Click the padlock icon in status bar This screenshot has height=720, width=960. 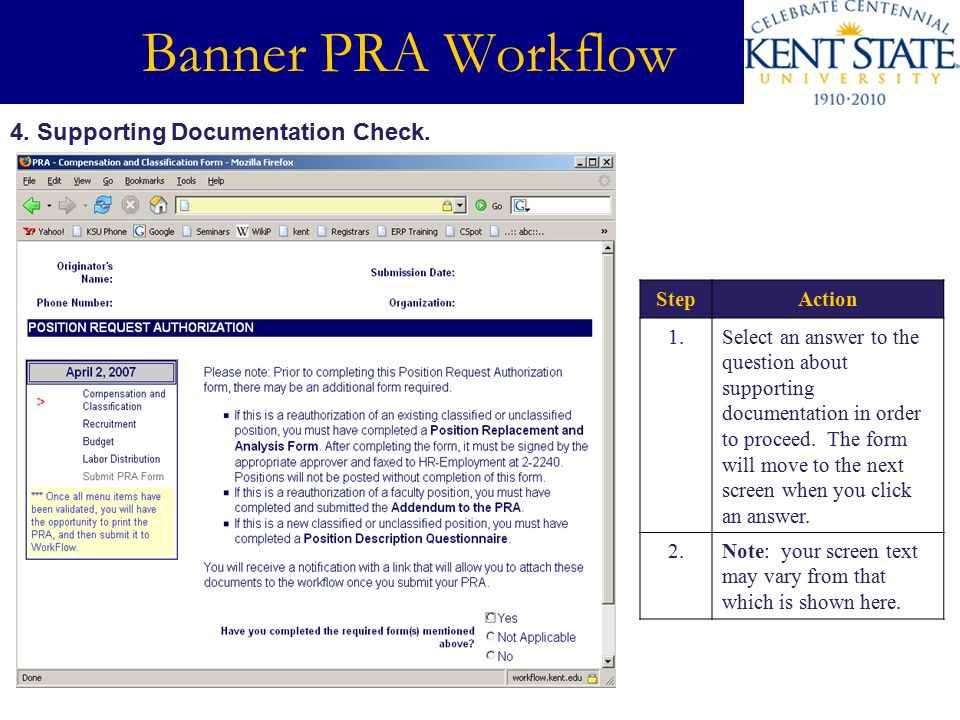click(592, 678)
